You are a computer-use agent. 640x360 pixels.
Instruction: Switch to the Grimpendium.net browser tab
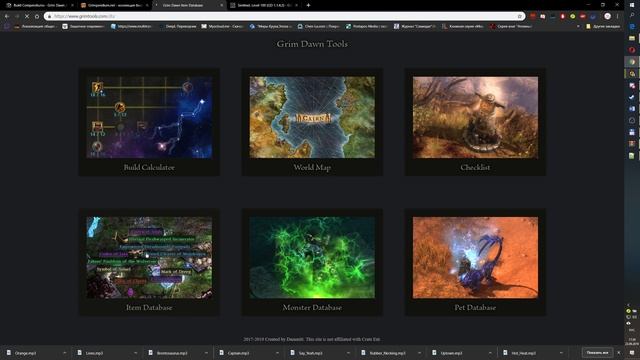point(113,5)
